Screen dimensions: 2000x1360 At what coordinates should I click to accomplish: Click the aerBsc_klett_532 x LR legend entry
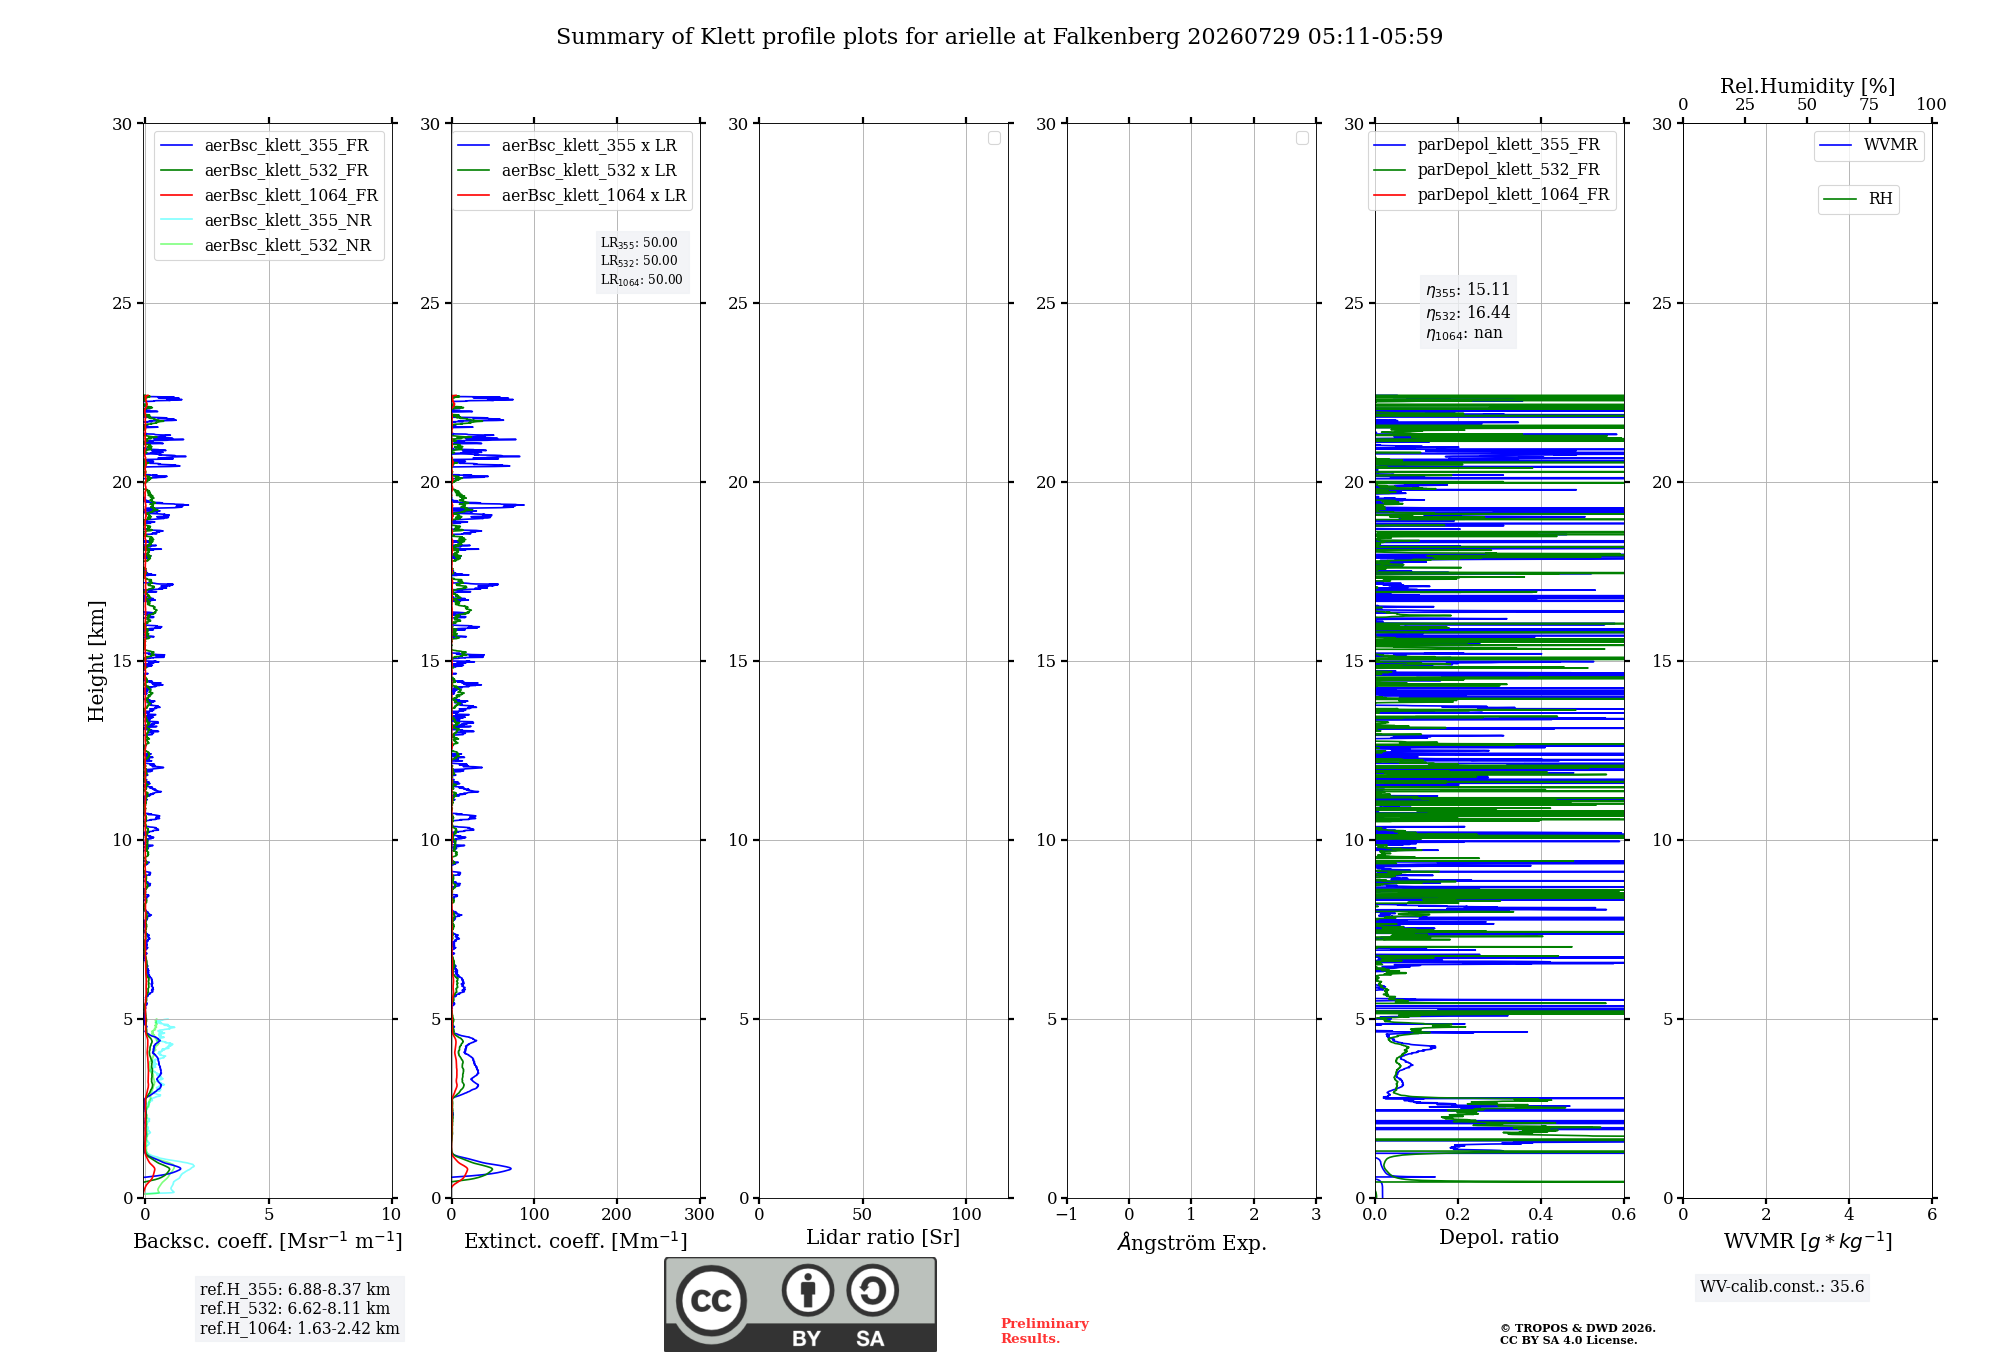point(567,171)
